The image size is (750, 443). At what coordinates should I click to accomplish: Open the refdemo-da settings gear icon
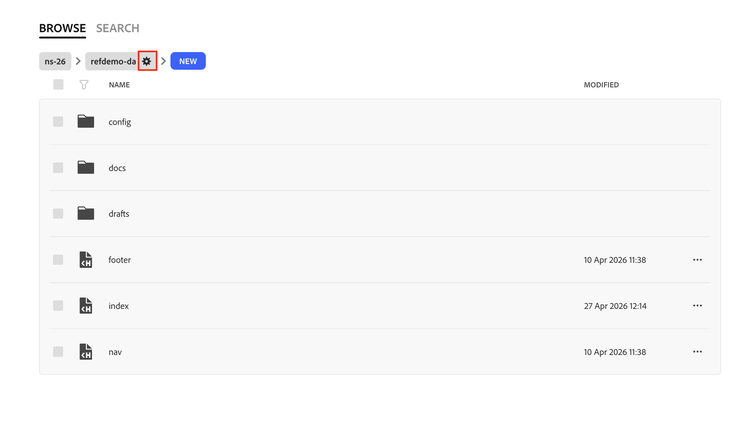coord(147,62)
